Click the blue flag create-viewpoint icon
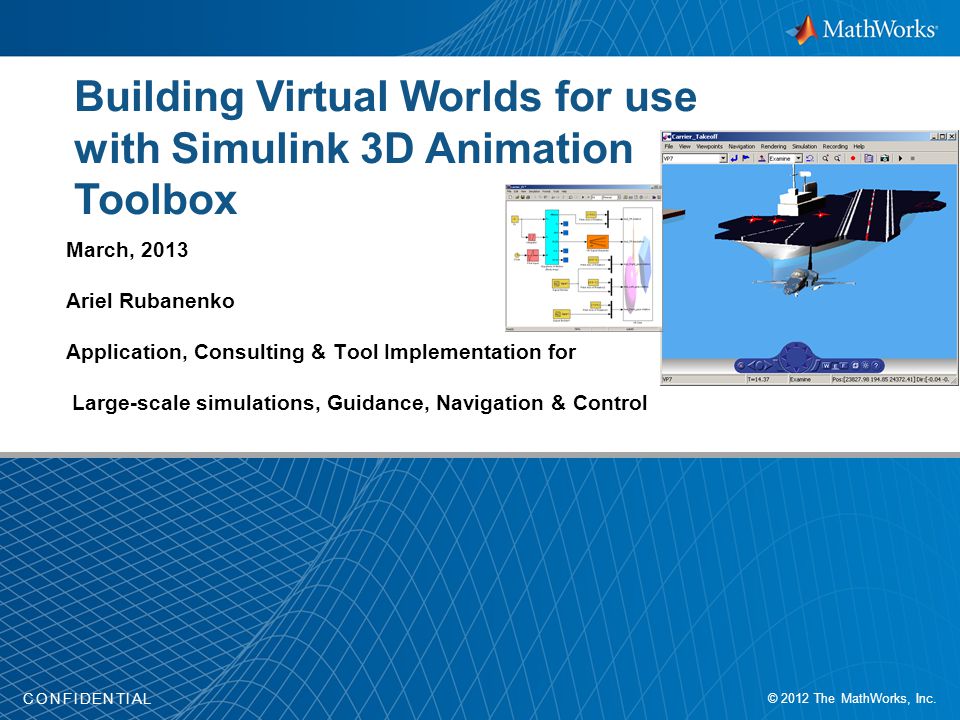 tap(746, 158)
